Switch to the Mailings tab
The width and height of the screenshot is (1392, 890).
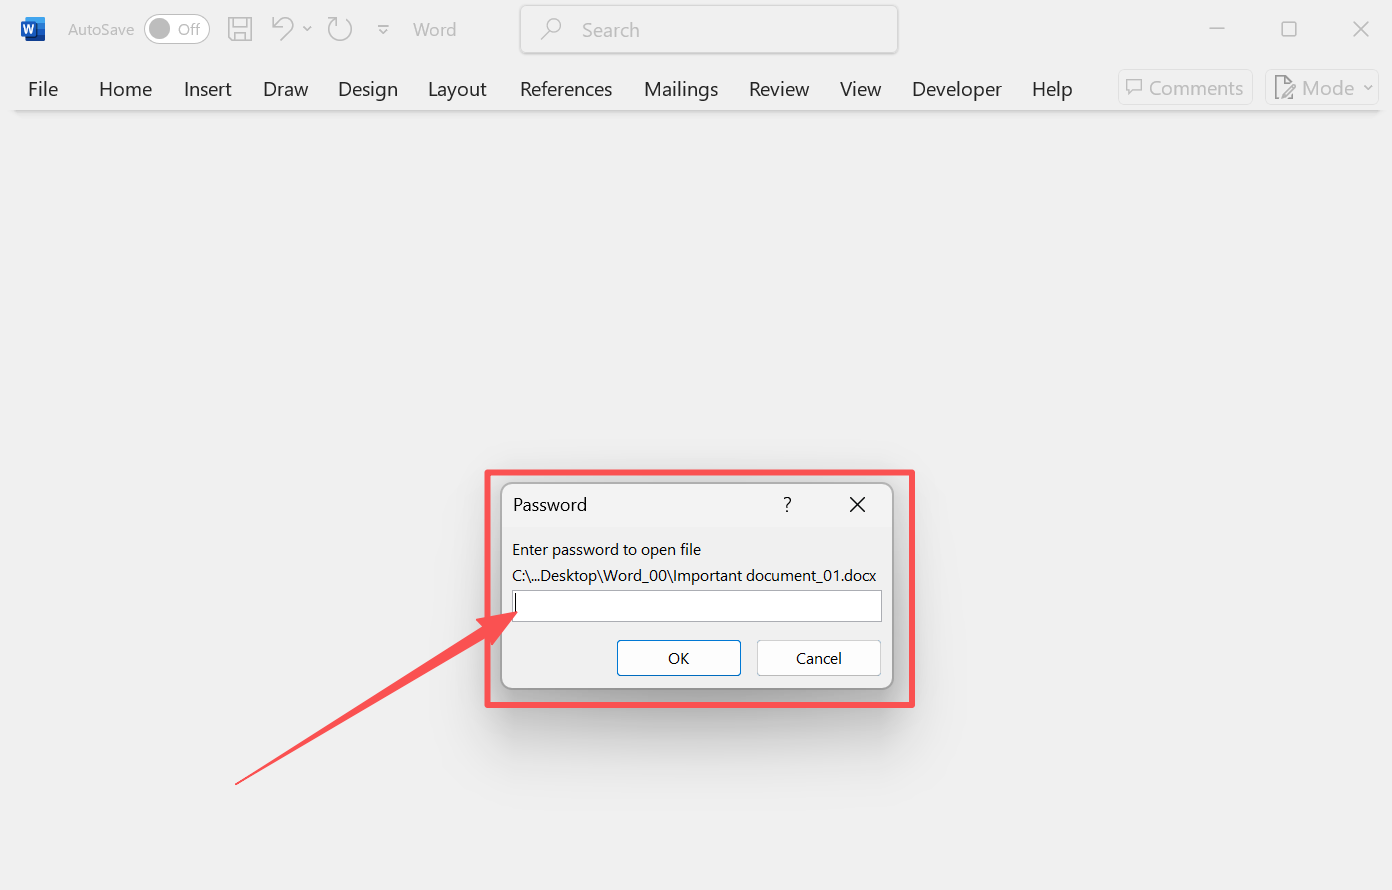pos(681,89)
